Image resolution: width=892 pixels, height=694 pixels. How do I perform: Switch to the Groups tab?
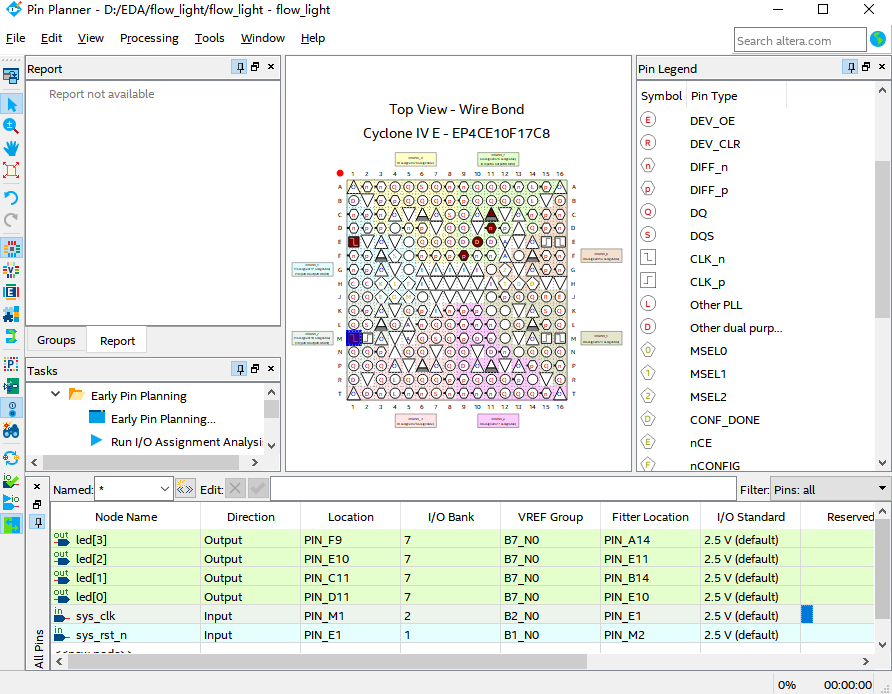click(56, 340)
